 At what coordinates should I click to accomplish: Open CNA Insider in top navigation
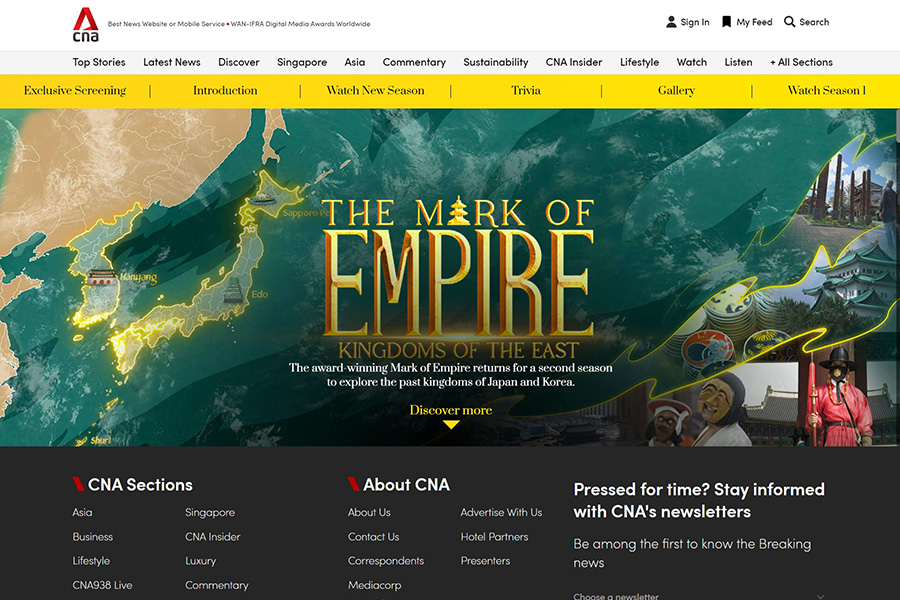pos(574,62)
